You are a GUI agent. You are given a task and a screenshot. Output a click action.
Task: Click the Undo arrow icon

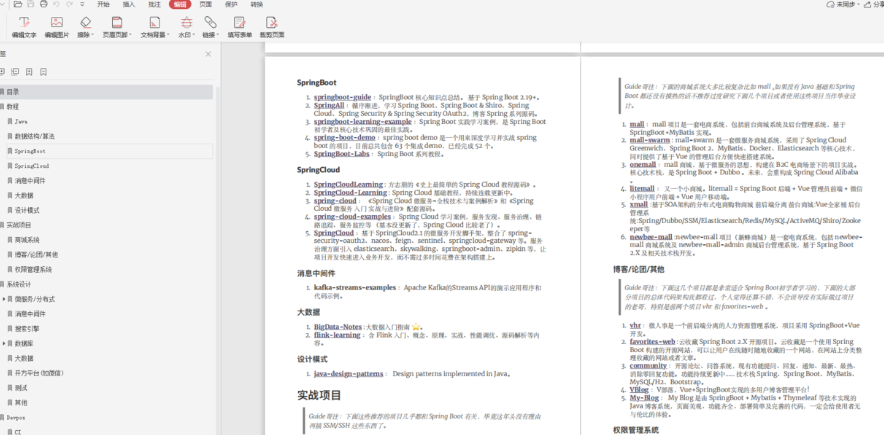point(56,4)
